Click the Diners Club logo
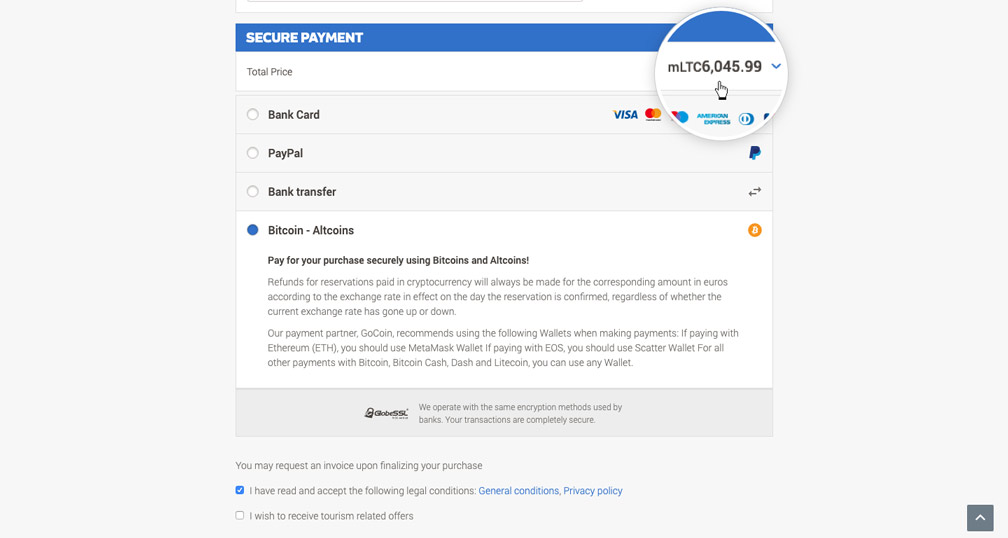The height and width of the screenshot is (538, 1008). point(746,118)
